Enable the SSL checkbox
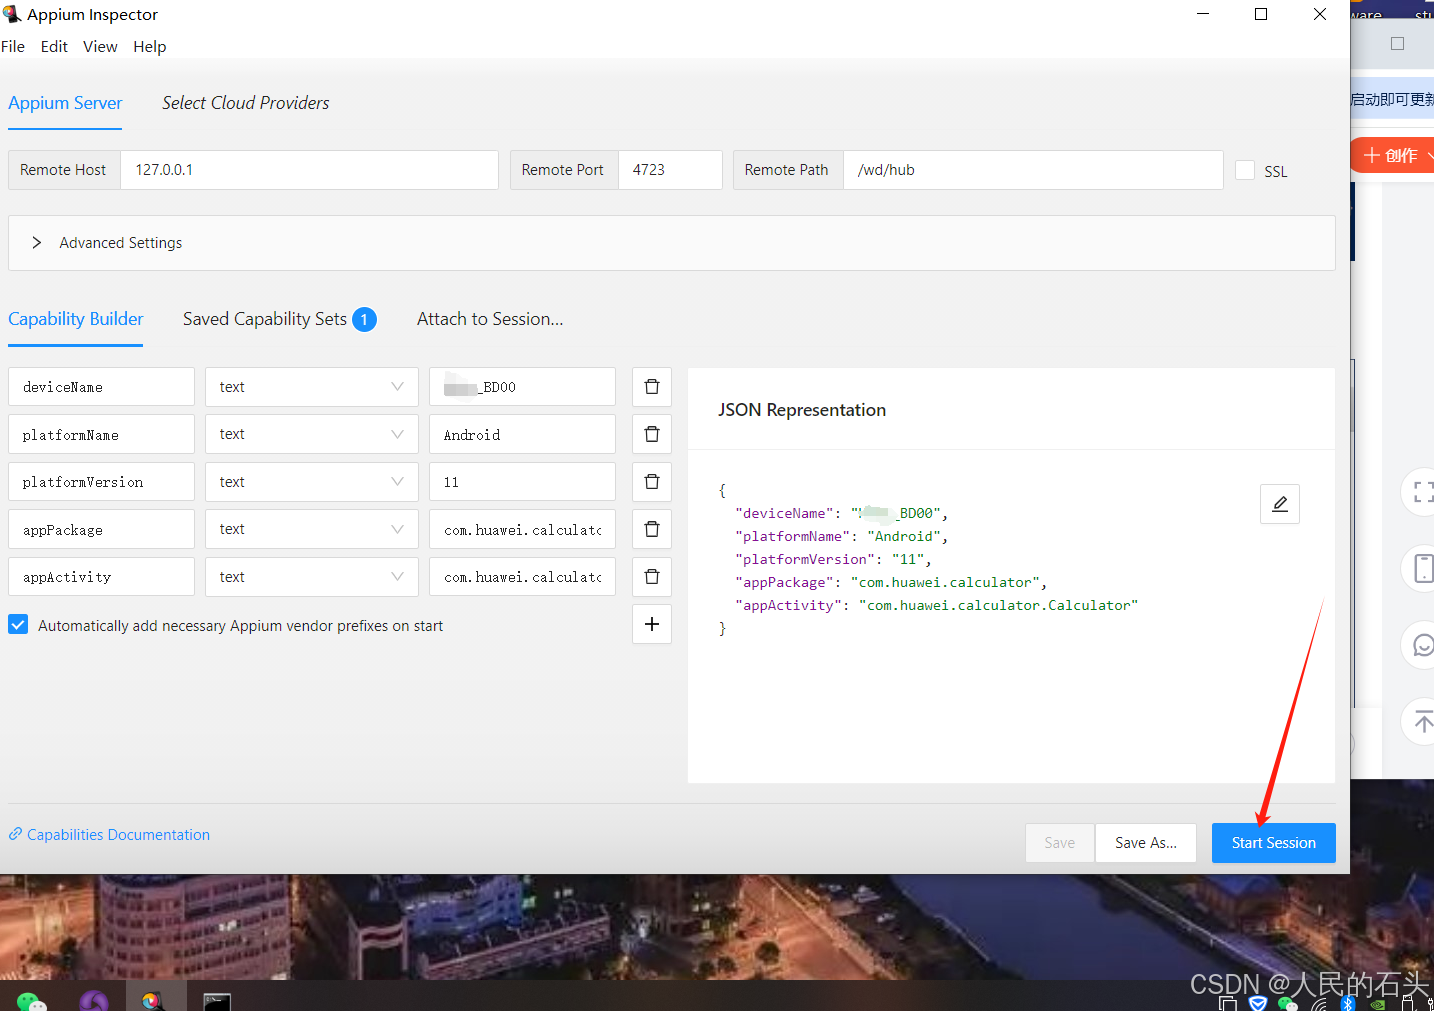The height and width of the screenshot is (1011, 1434). 1245,170
